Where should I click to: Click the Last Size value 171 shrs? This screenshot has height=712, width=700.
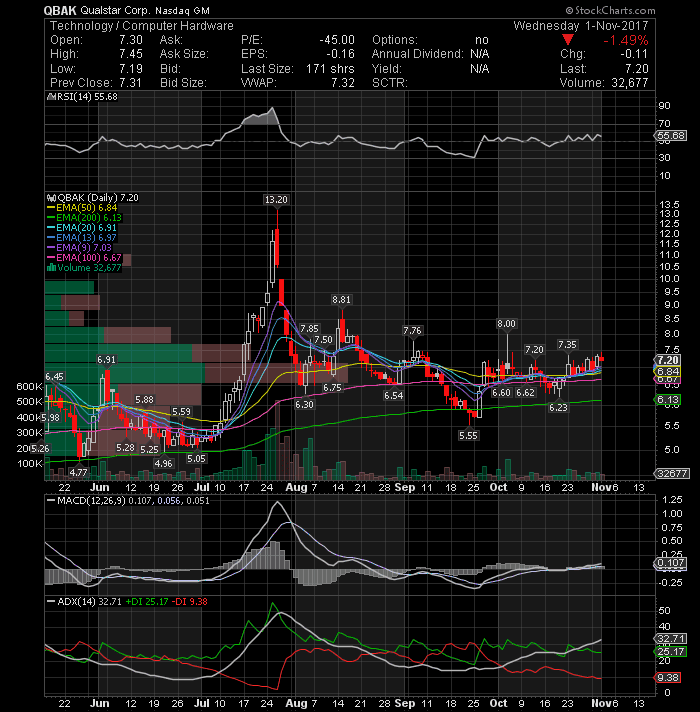330,69
